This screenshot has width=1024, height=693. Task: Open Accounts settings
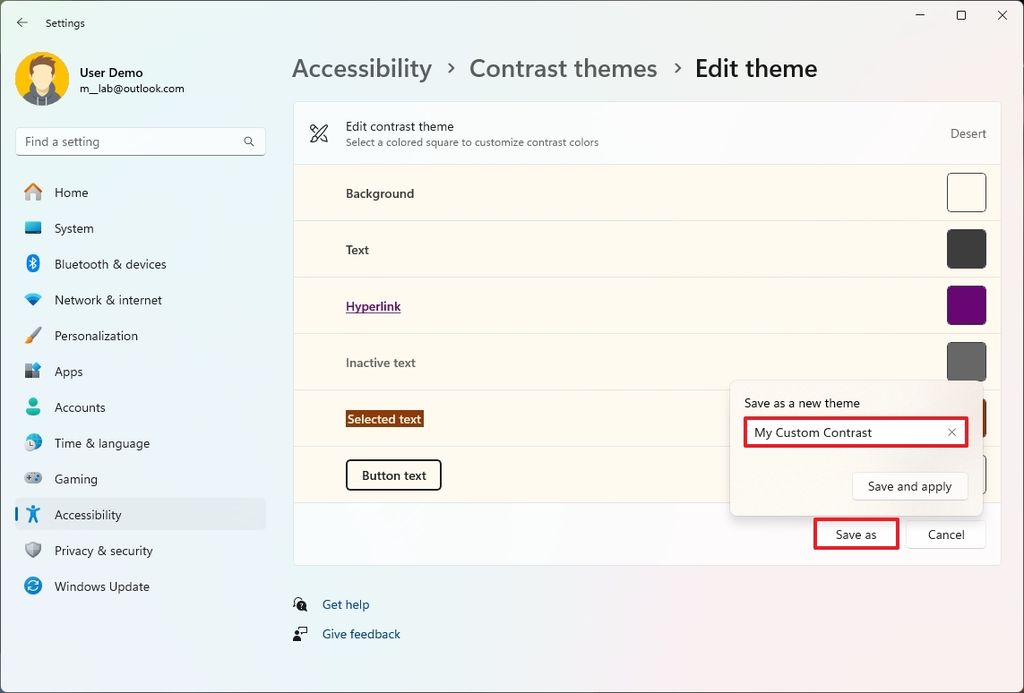[x=79, y=407]
